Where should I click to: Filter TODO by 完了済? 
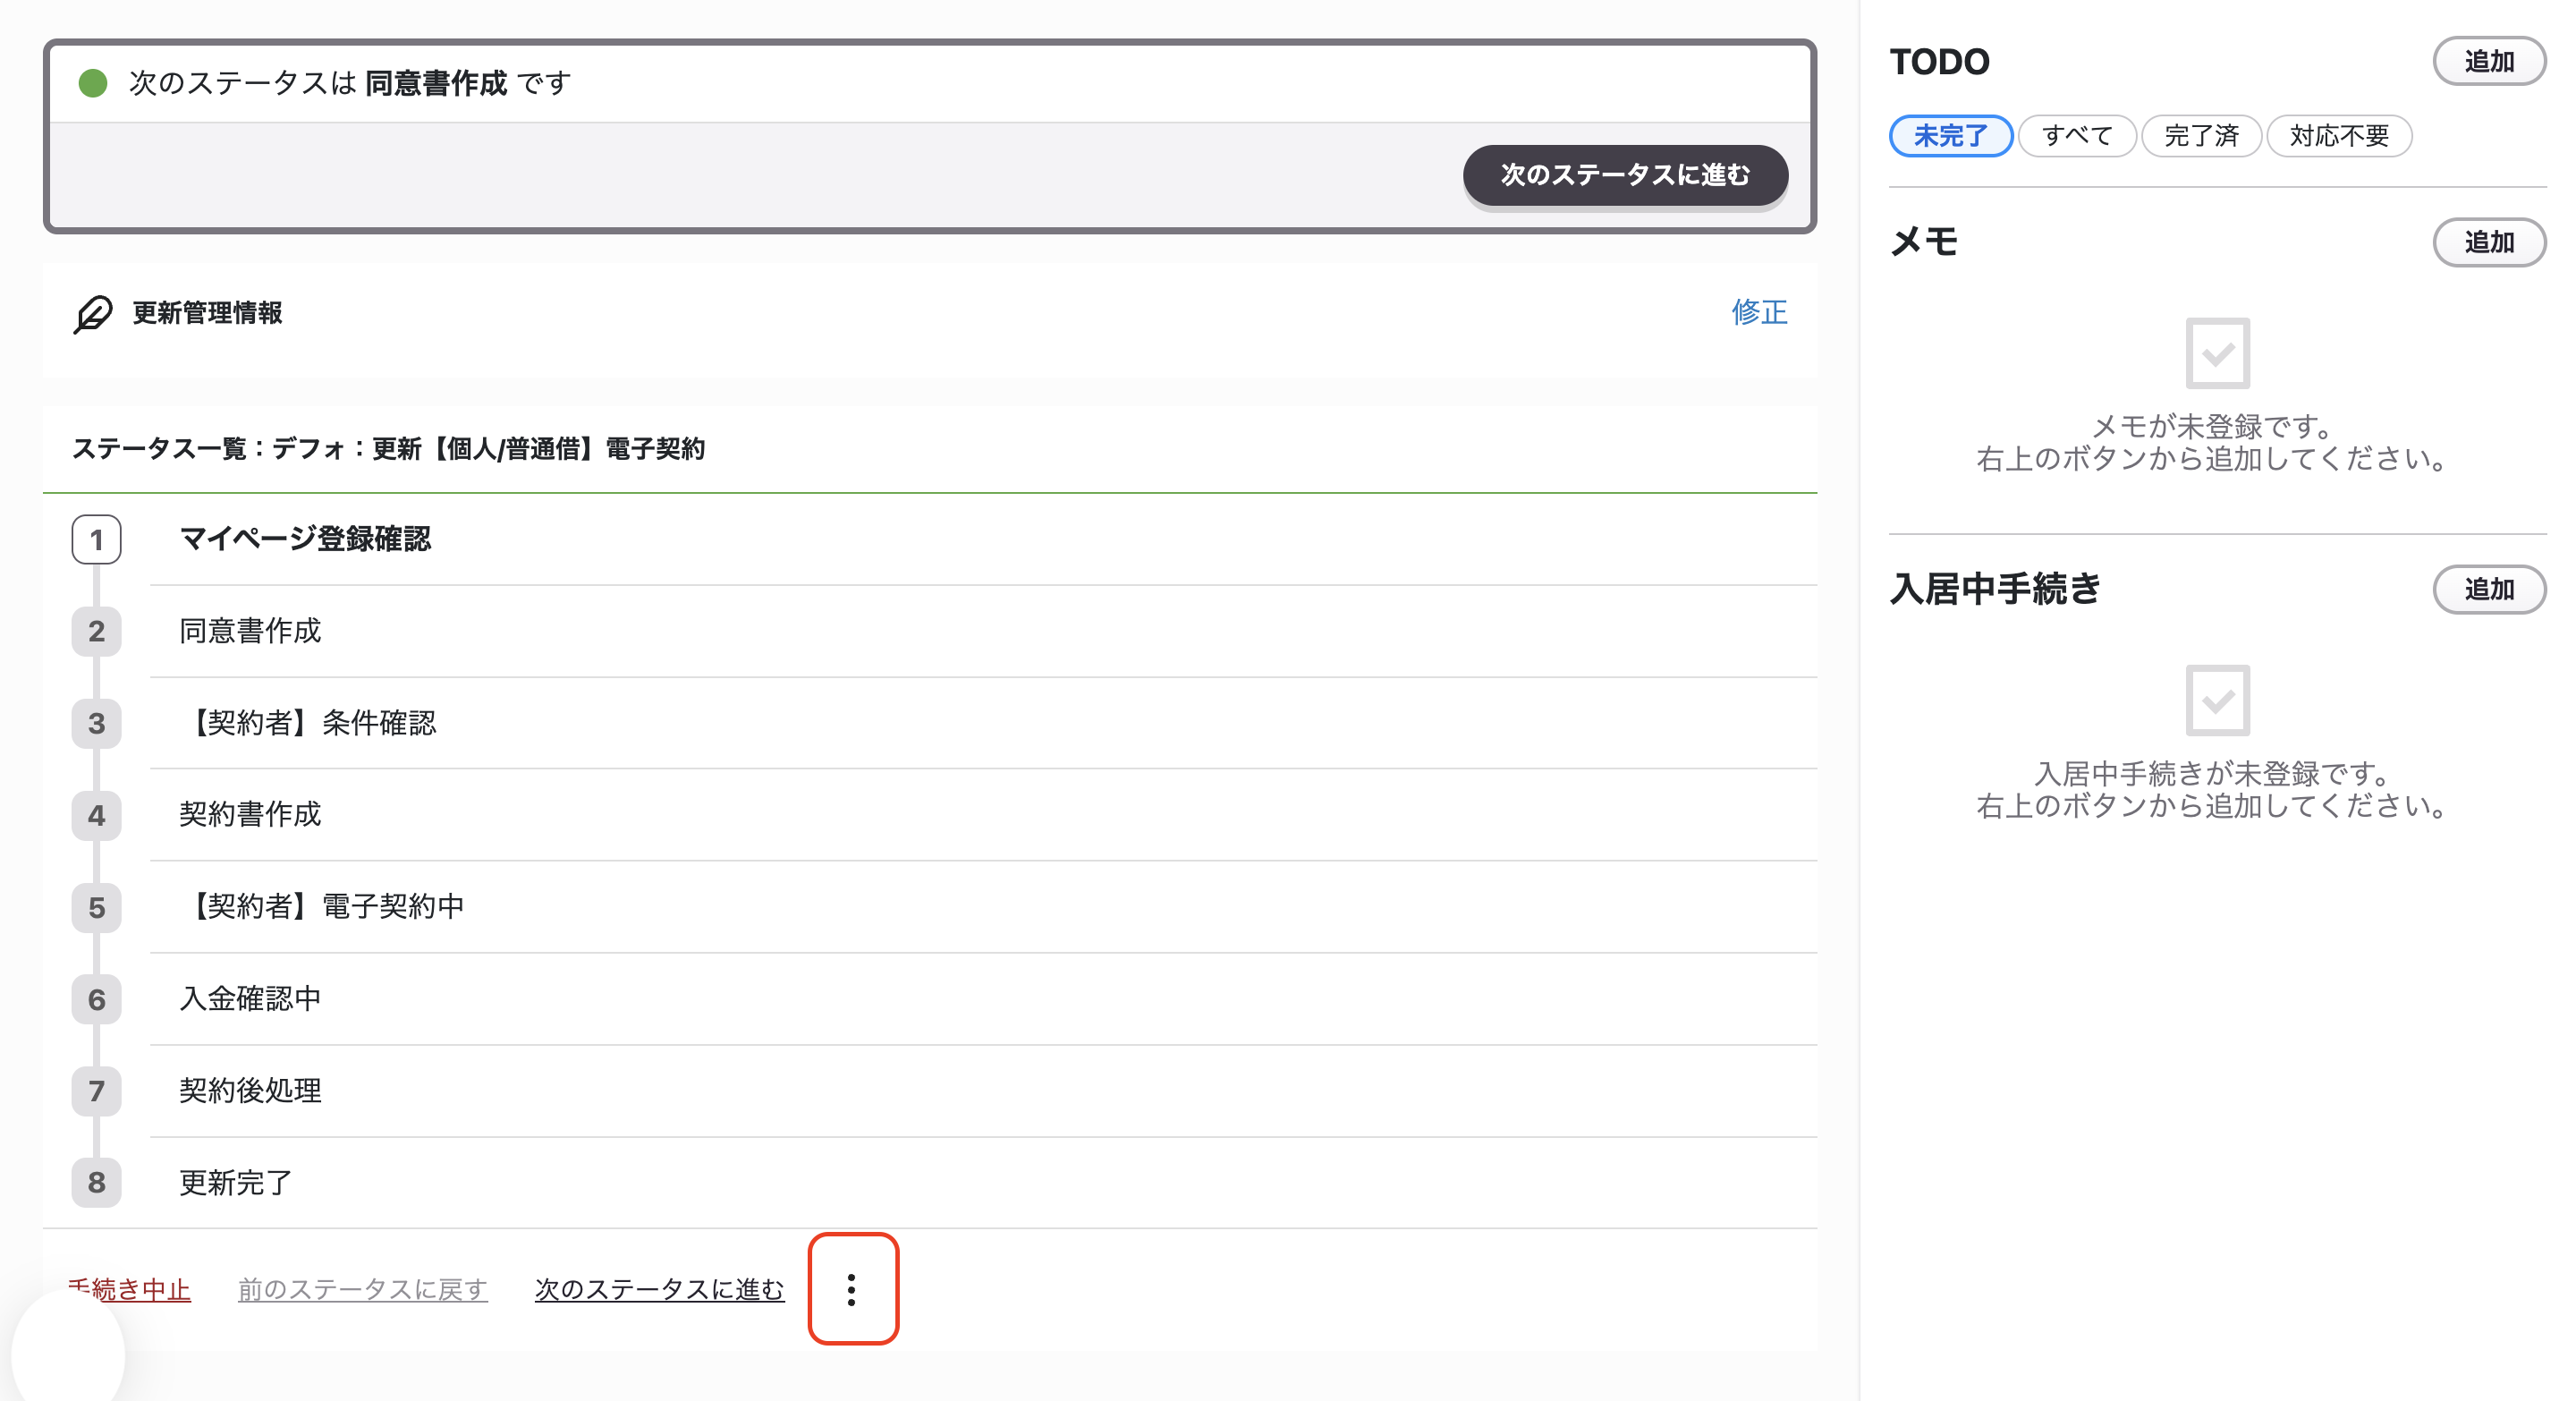pos(2201,136)
